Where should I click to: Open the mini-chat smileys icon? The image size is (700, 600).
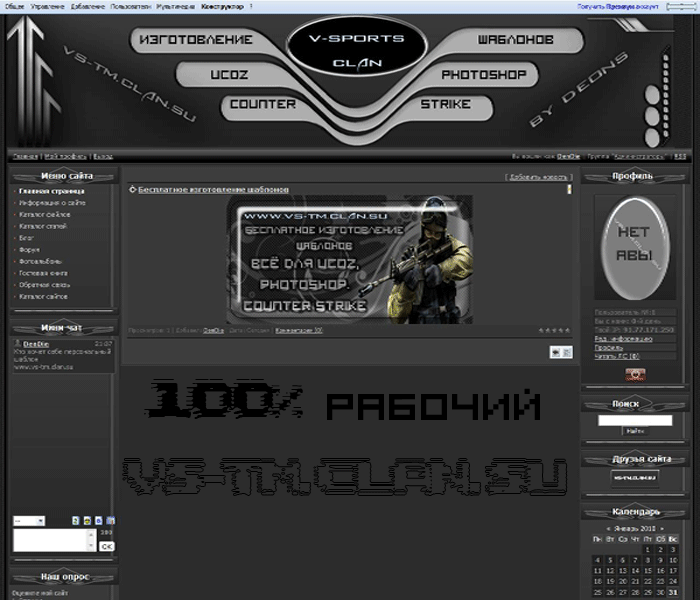coord(87,521)
